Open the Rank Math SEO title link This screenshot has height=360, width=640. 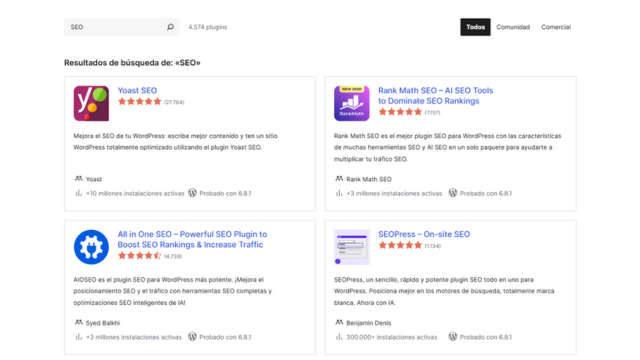[436, 96]
